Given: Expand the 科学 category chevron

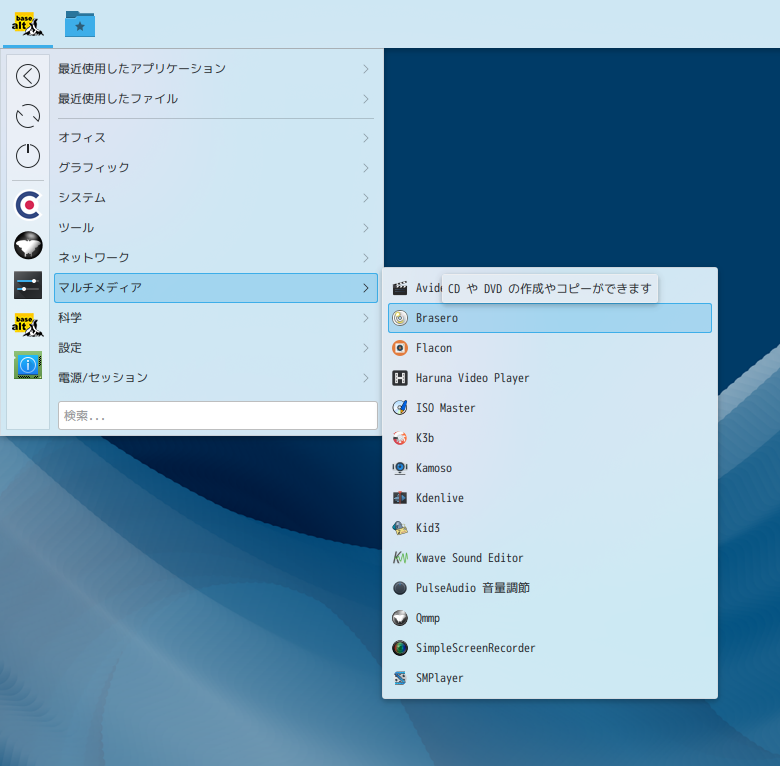Looking at the screenshot, I should [x=366, y=318].
